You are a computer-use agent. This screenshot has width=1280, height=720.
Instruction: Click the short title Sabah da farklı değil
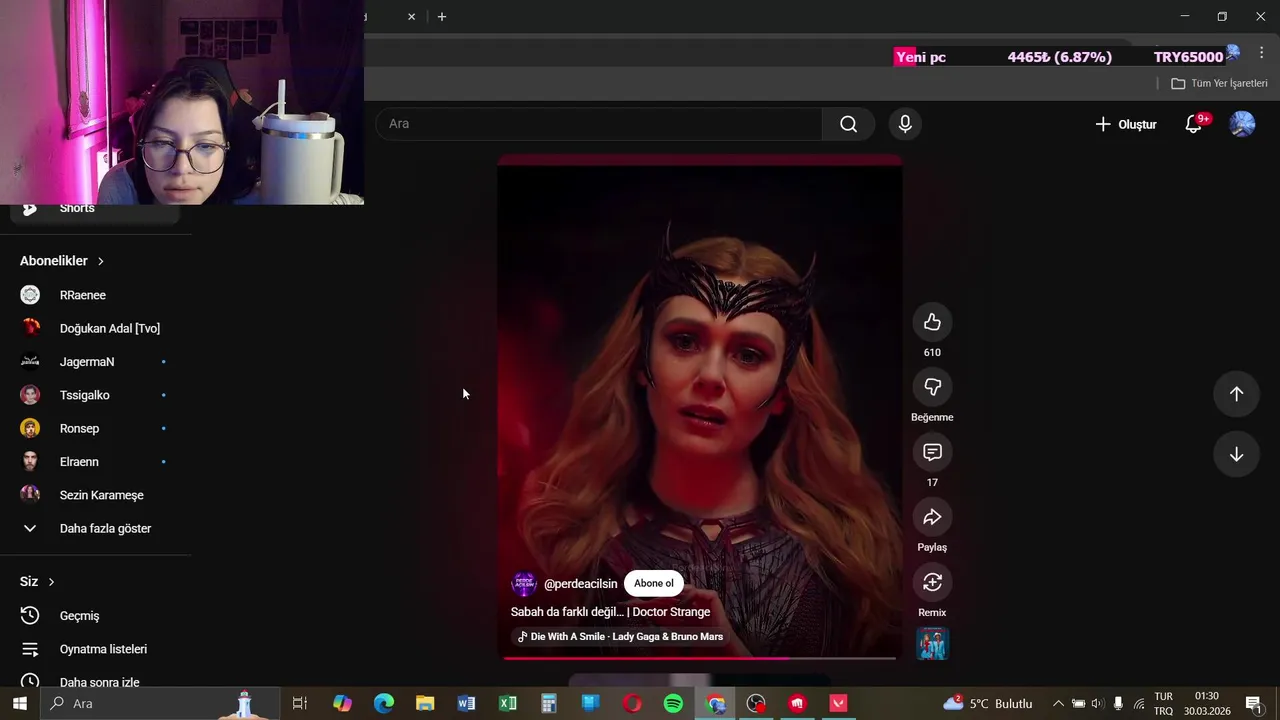[x=610, y=612]
